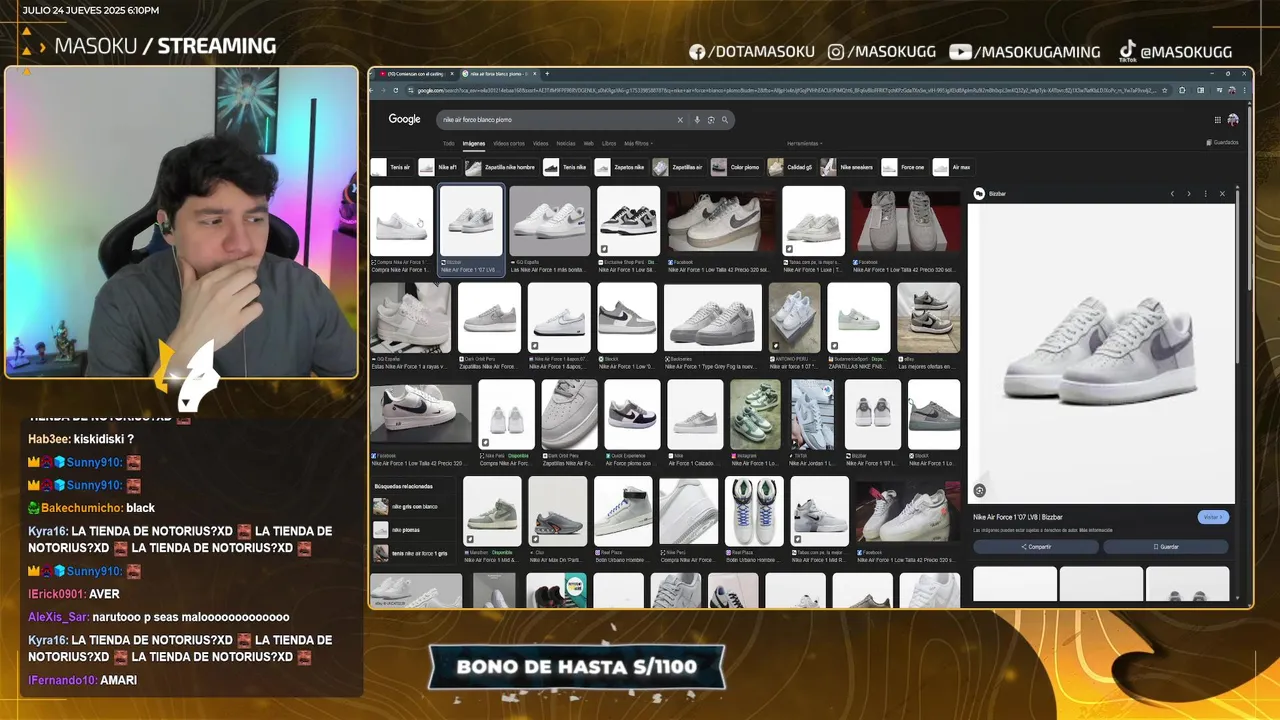Click the Guardar button

(1166, 547)
